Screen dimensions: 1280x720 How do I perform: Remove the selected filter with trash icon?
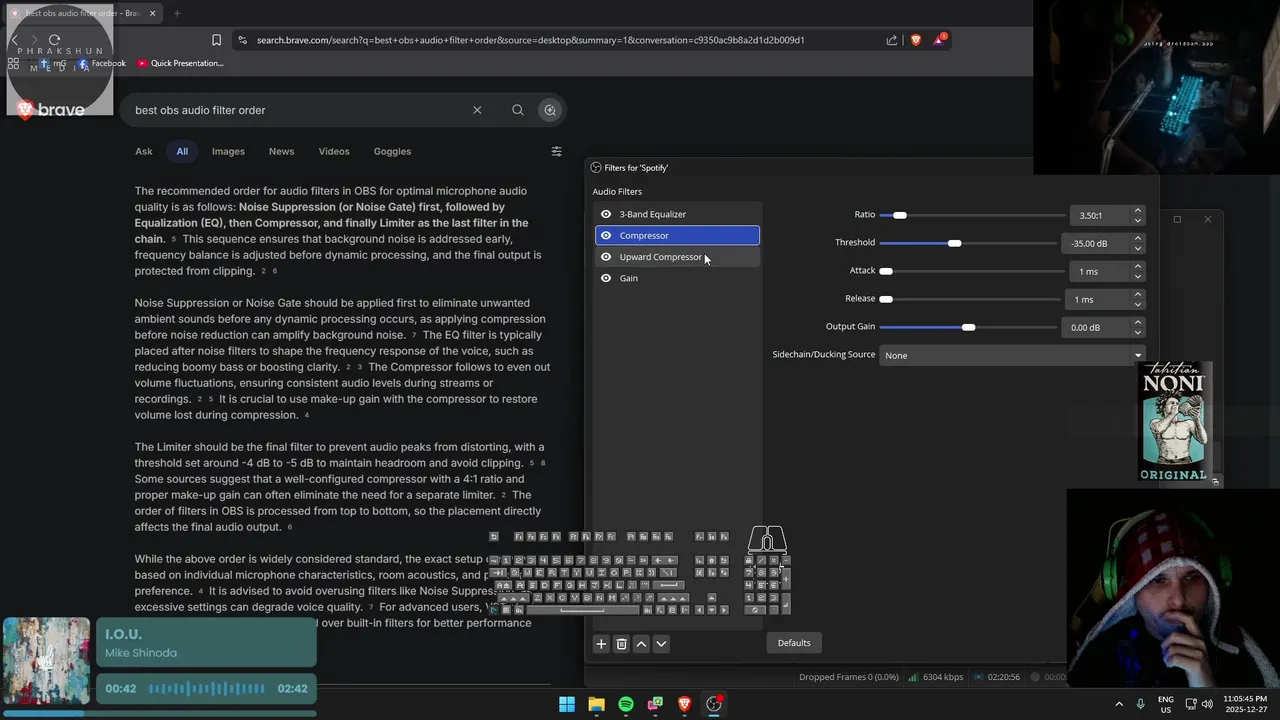[621, 644]
